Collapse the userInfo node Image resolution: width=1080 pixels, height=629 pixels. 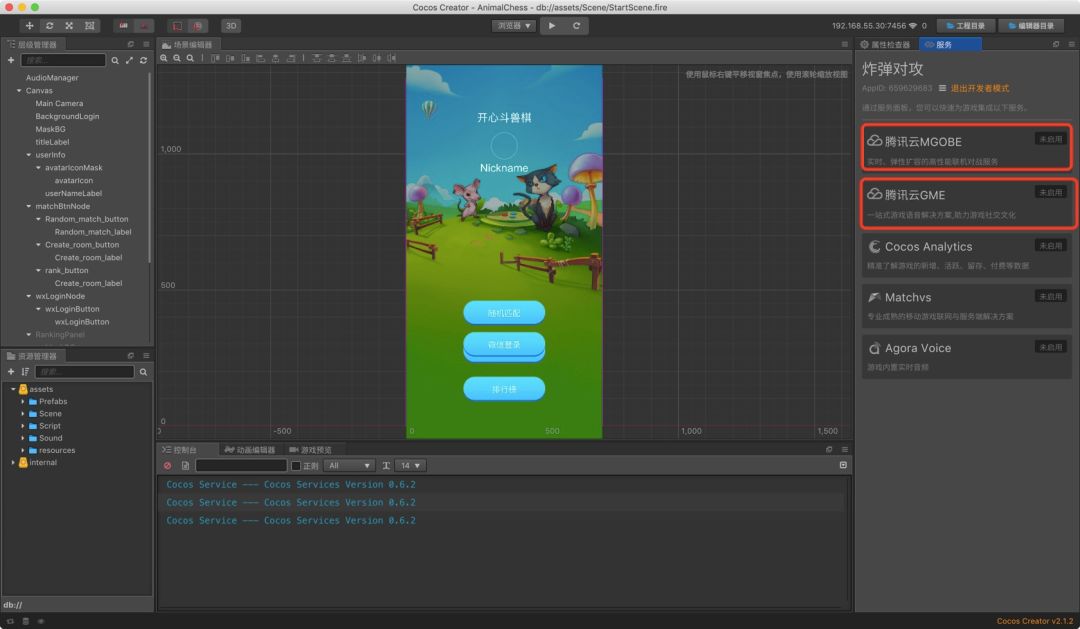[29, 155]
